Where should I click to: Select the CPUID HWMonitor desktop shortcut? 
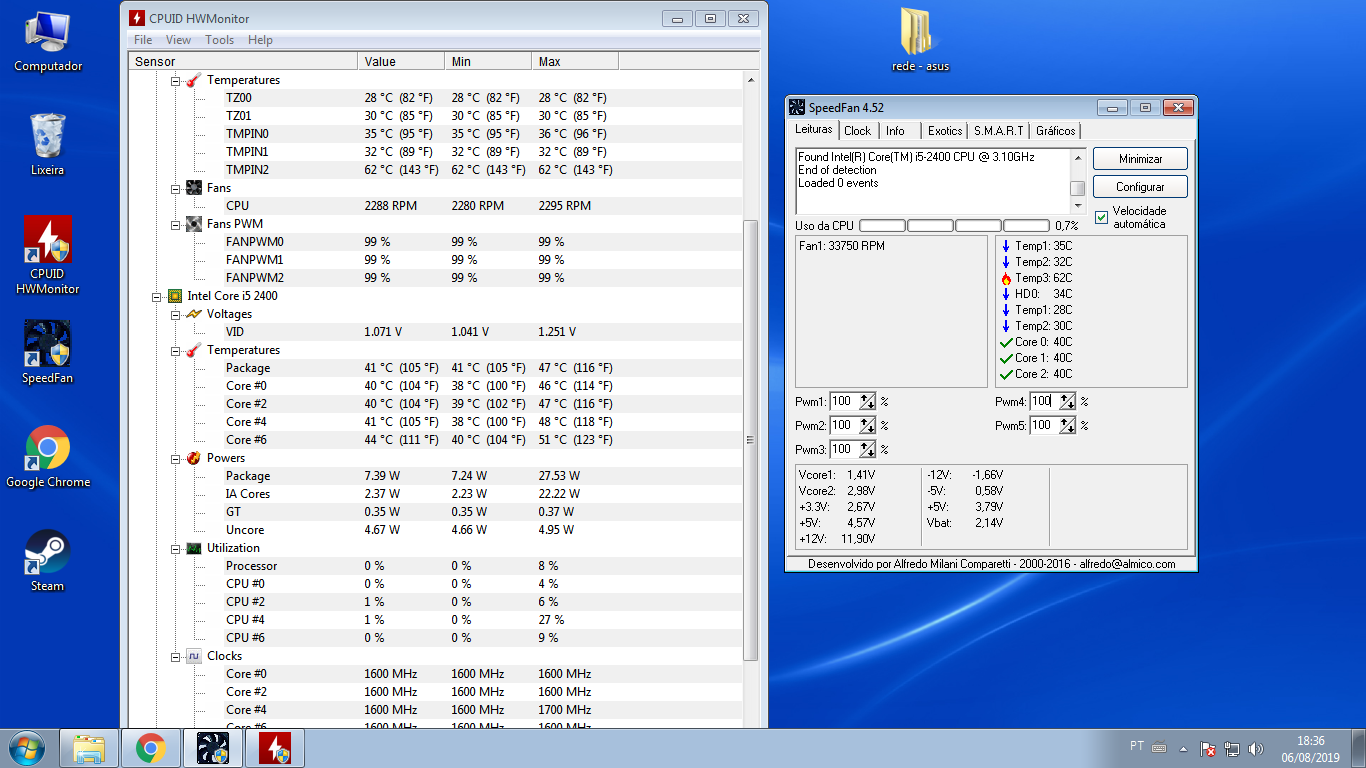coord(47,256)
